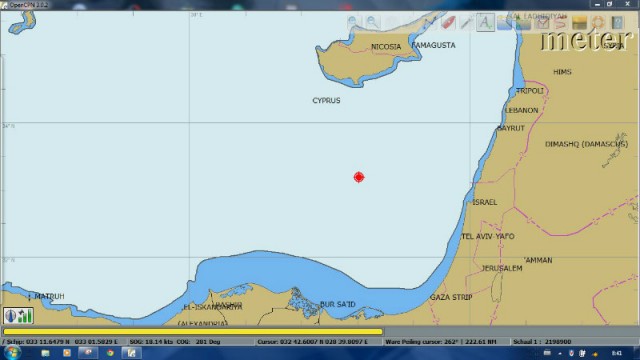Image resolution: width=640 pixels, height=360 pixels.
Task: Click the FAMAGUSTA label on chart
Action: (x=433, y=45)
